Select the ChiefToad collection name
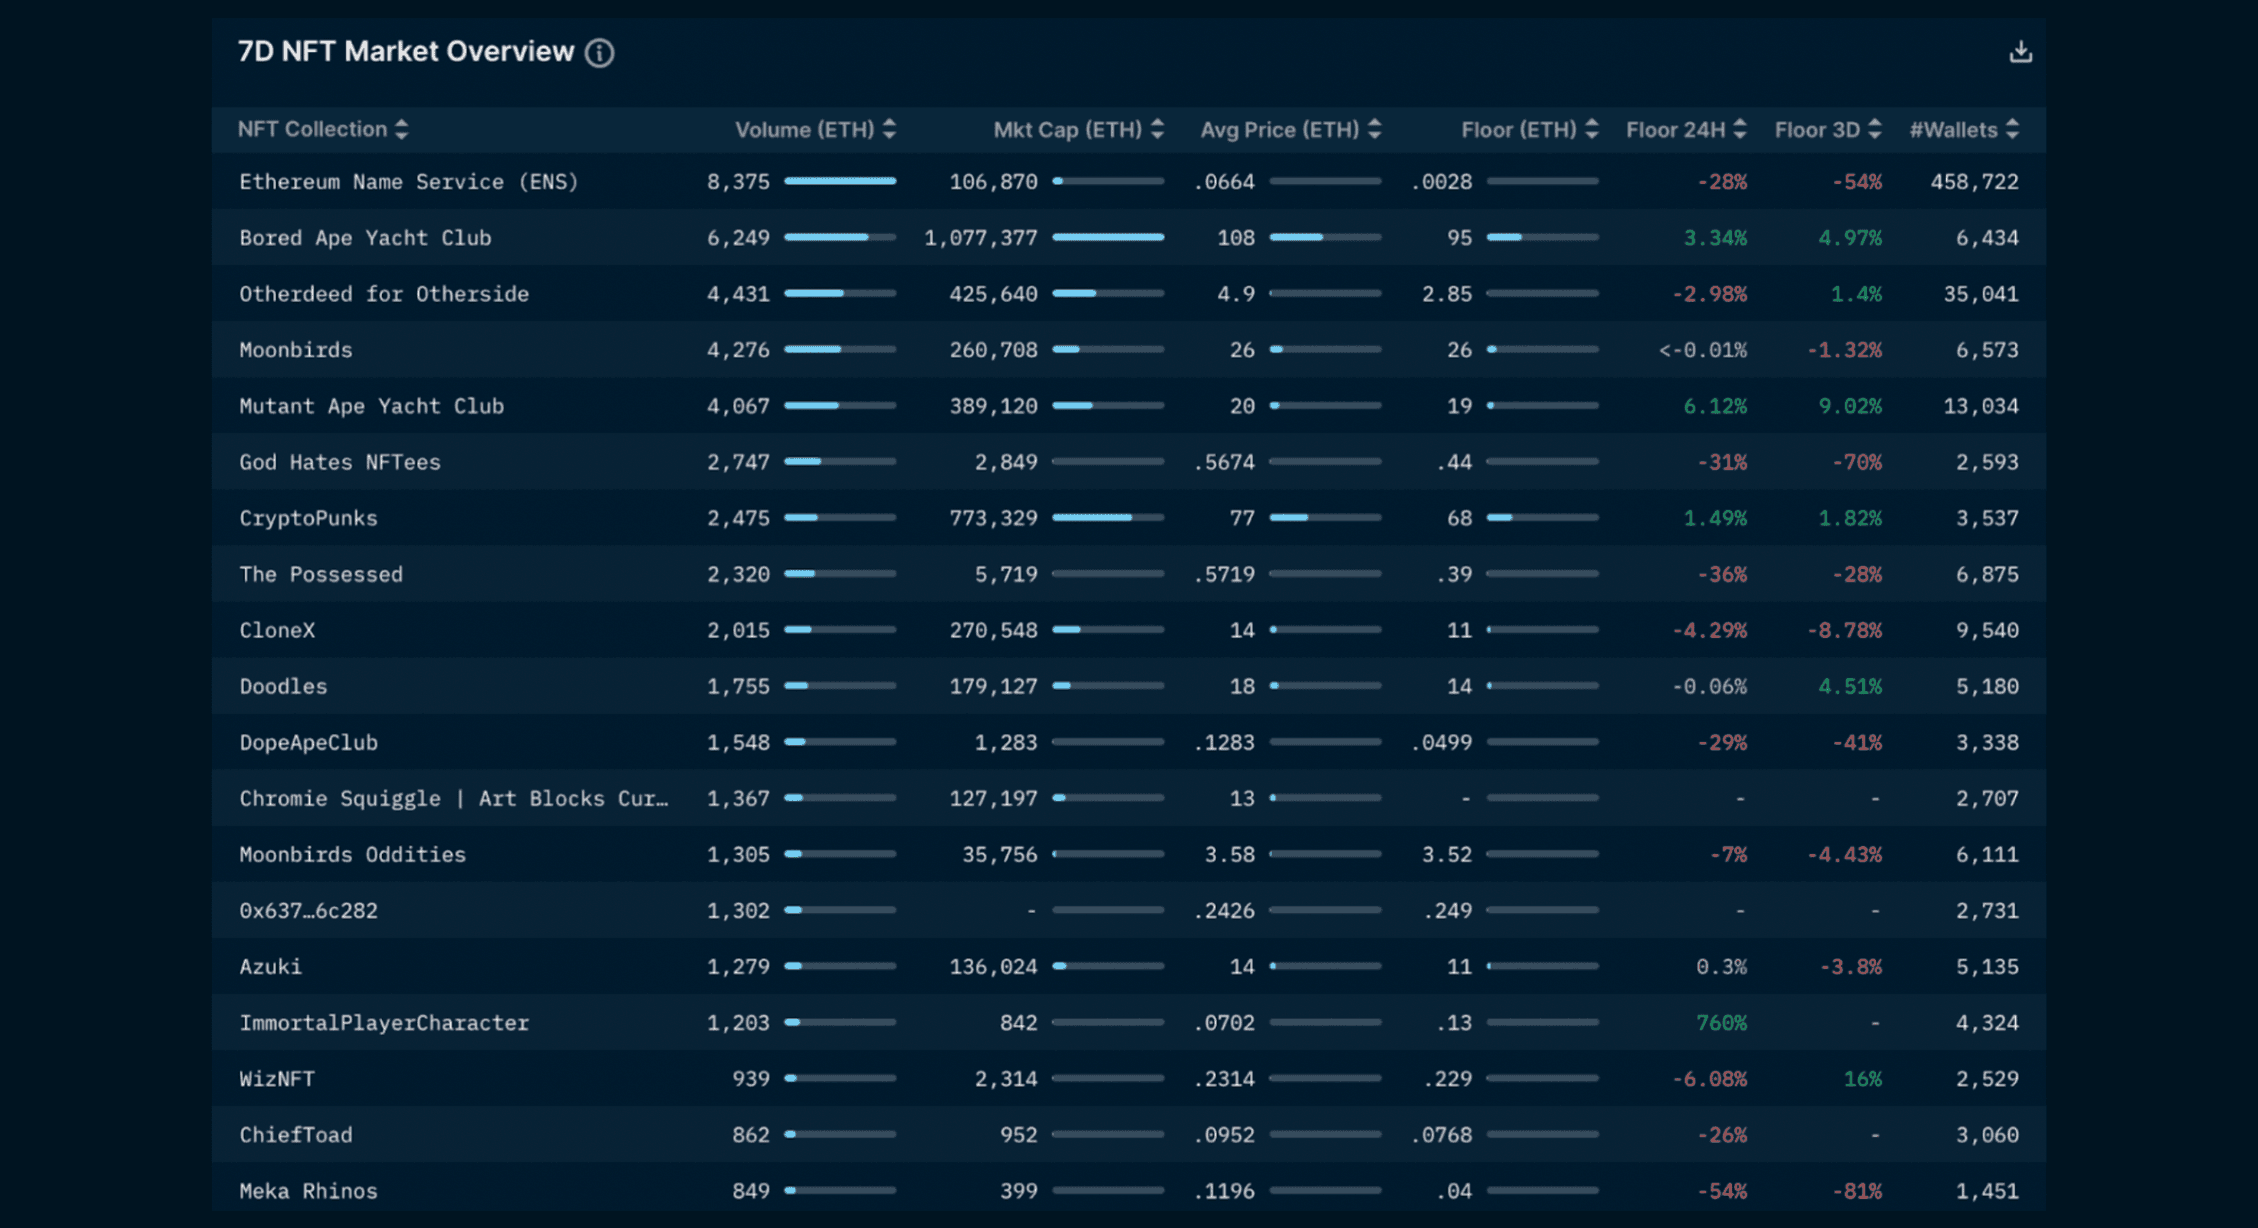Image resolution: width=2258 pixels, height=1228 pixels. 296,1134
